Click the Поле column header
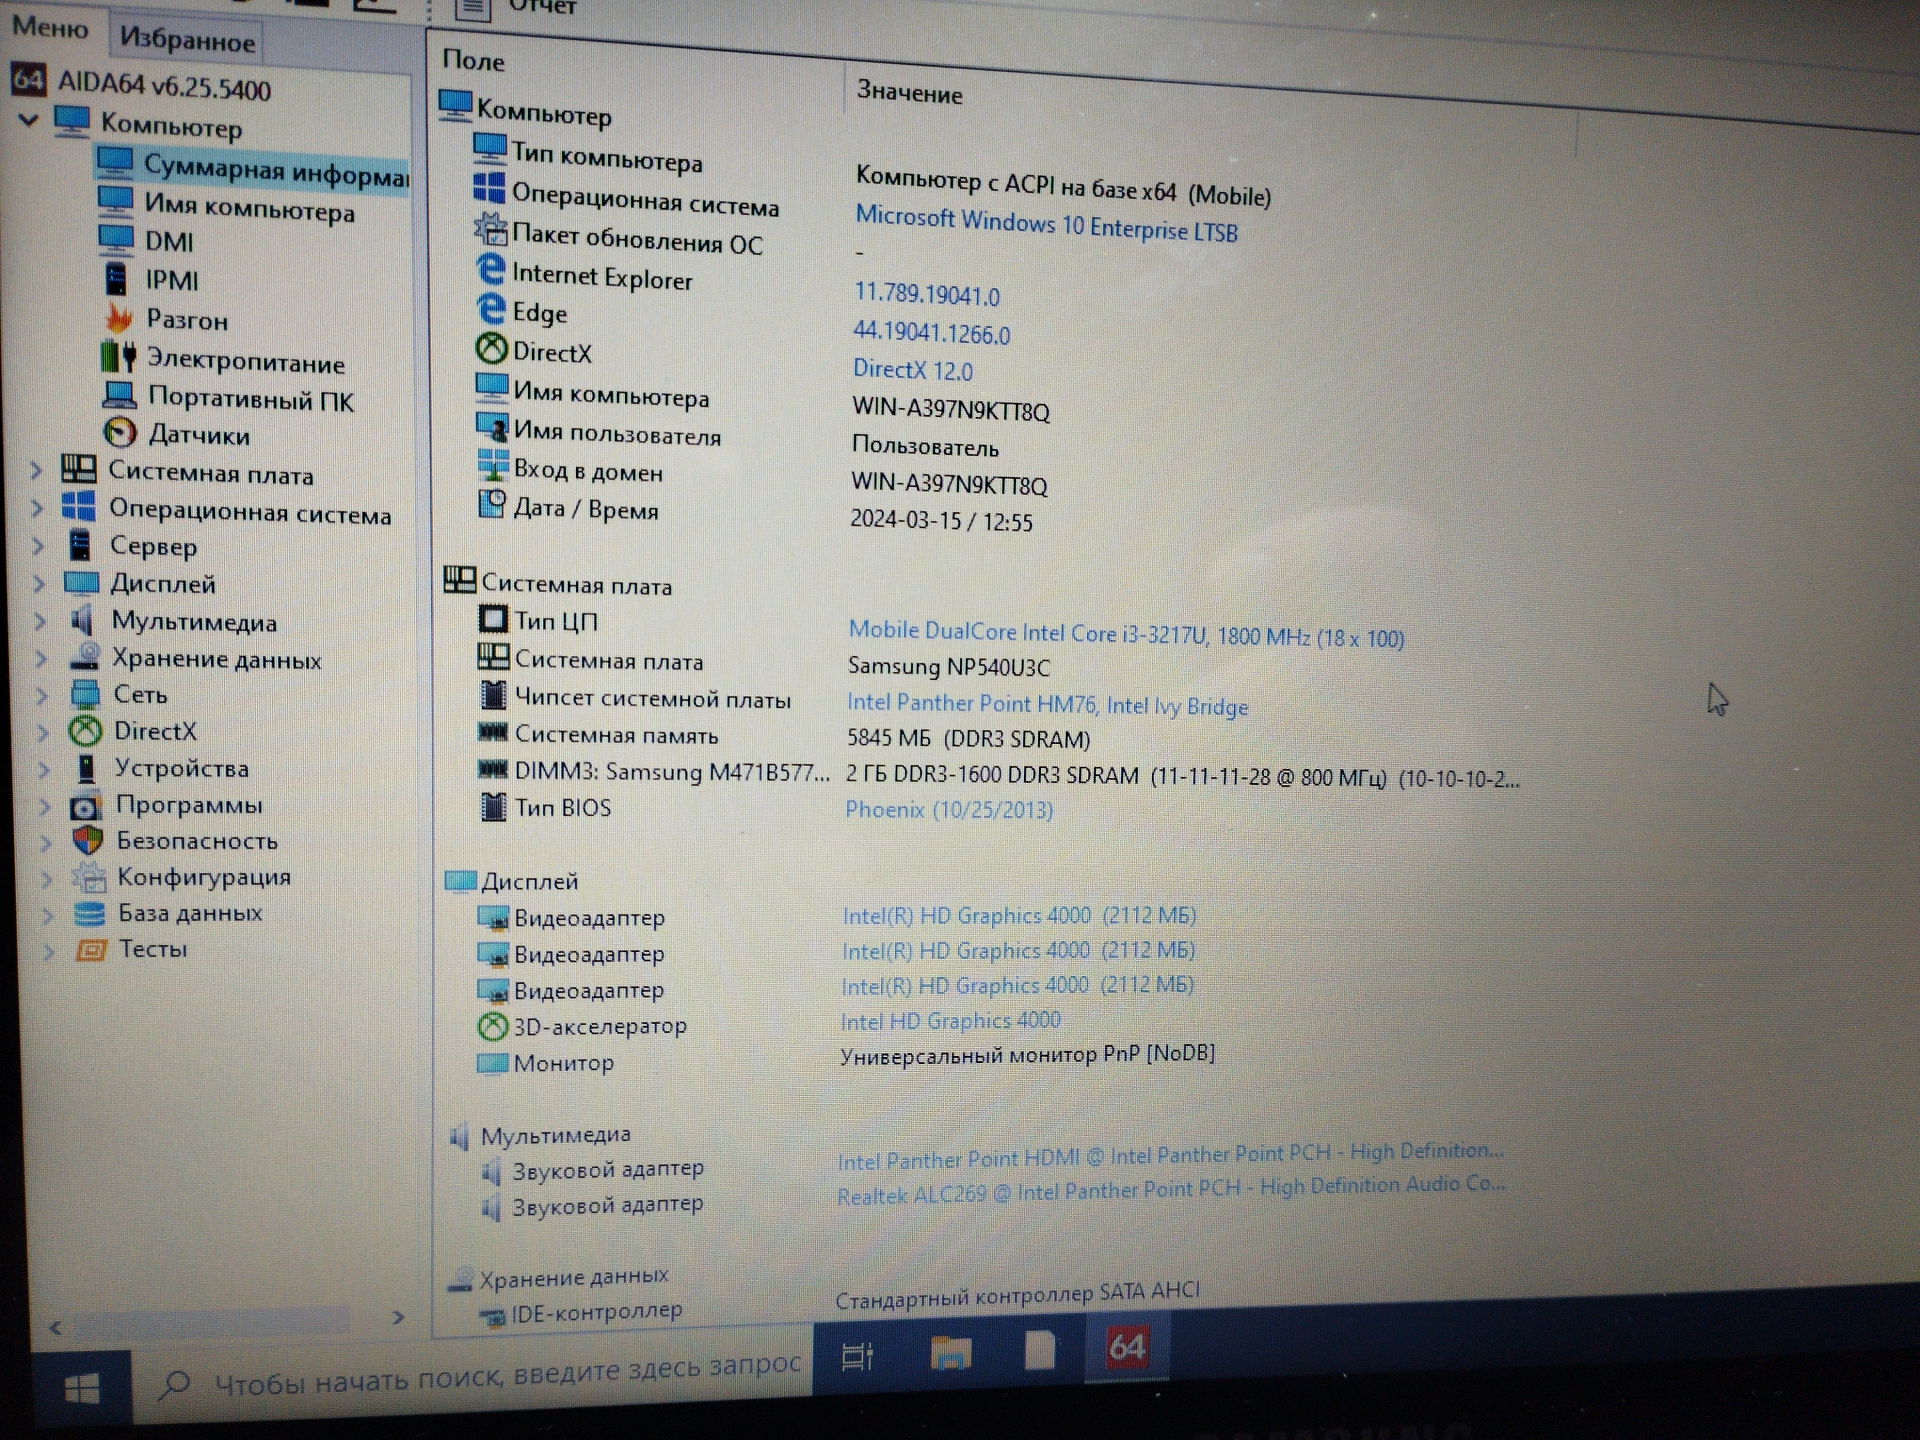Viewport: 1920px width, 1440px height. pyautogui.click(x=474, y=61)
